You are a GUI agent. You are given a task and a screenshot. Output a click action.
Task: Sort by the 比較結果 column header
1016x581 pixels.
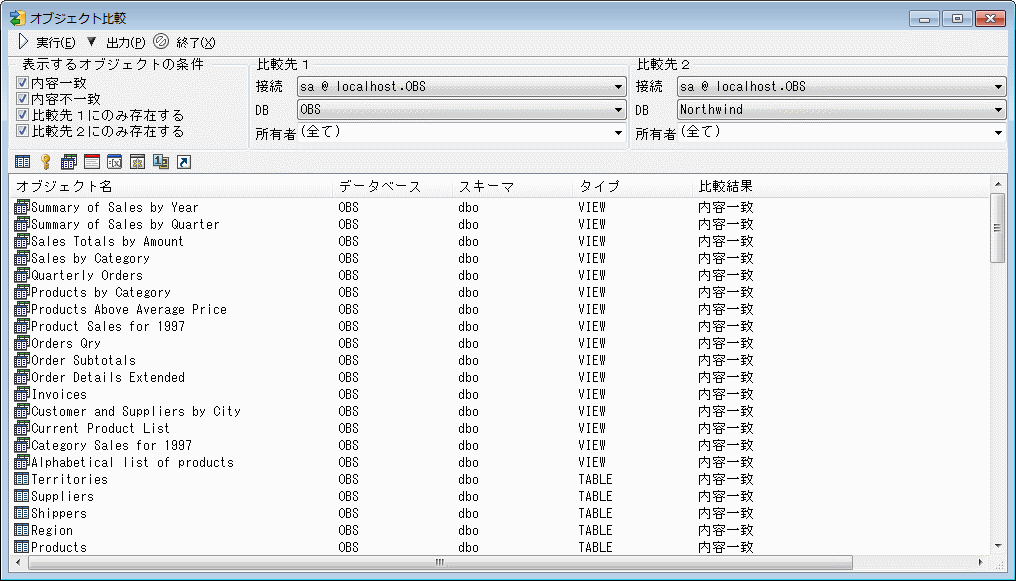point(725,186)
